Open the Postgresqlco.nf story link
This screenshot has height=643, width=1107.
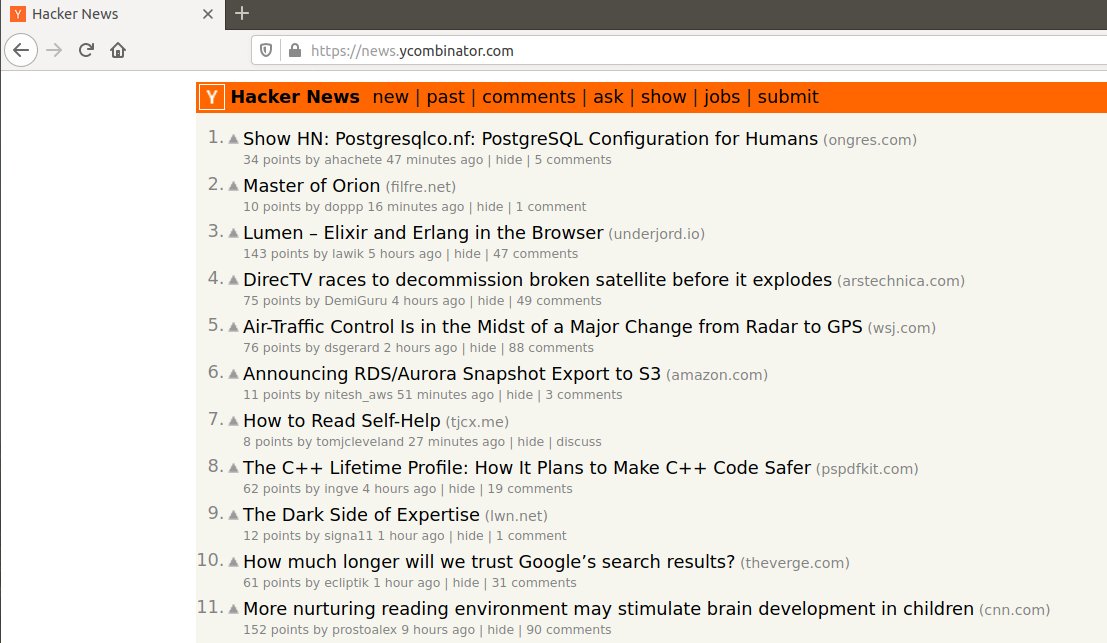(530, 138)
